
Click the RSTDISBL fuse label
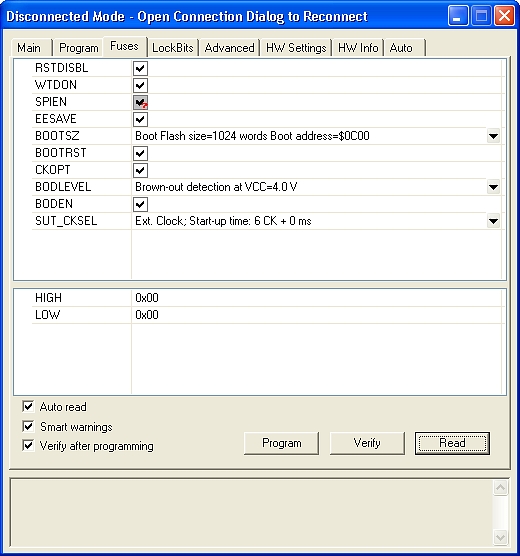click(61, 68)
